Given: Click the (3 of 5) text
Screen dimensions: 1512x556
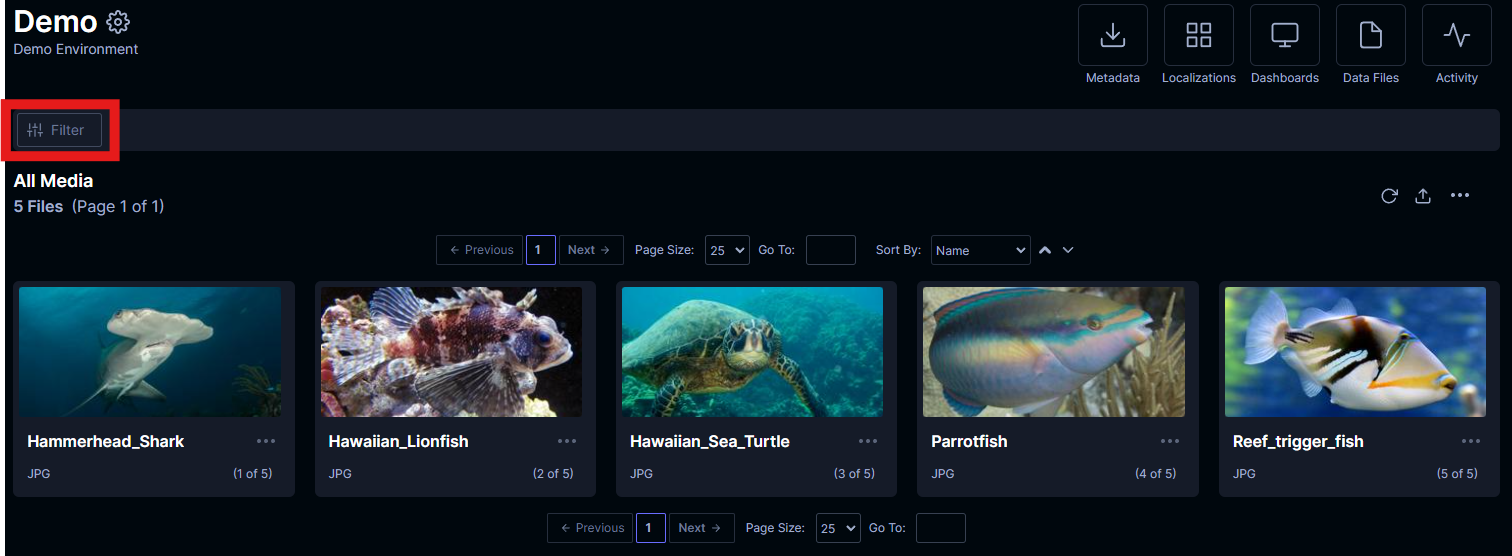Looking at the screenshot, I should (854, 474).
